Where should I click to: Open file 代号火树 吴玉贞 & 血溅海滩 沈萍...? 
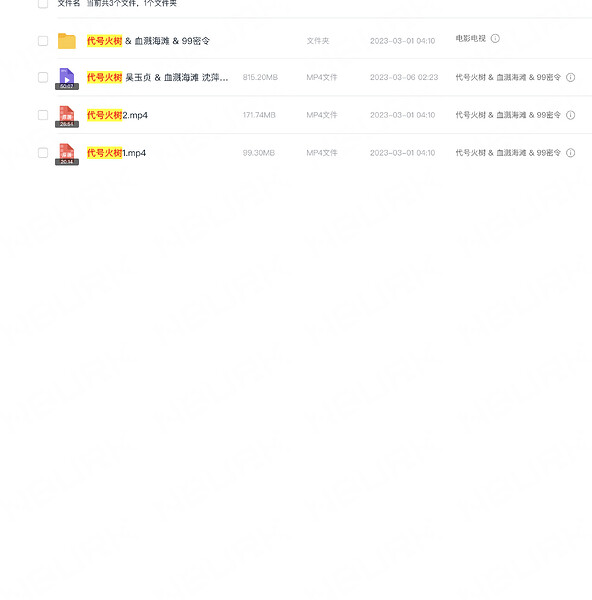click(x=158, y=77)
